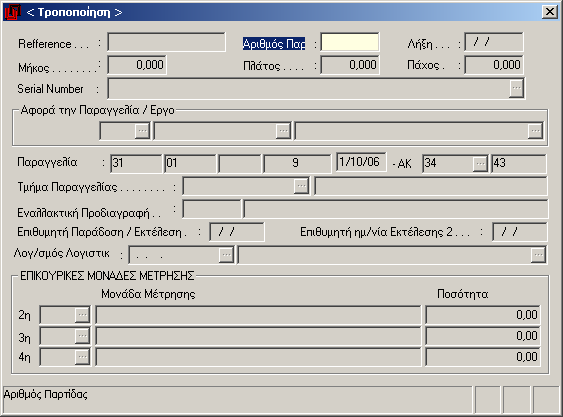The height and width of the screenshot is (417, 563).
Task: Open the Τμήμα Παραγγελίας lookup button
Action: click(x=301, y=186)
